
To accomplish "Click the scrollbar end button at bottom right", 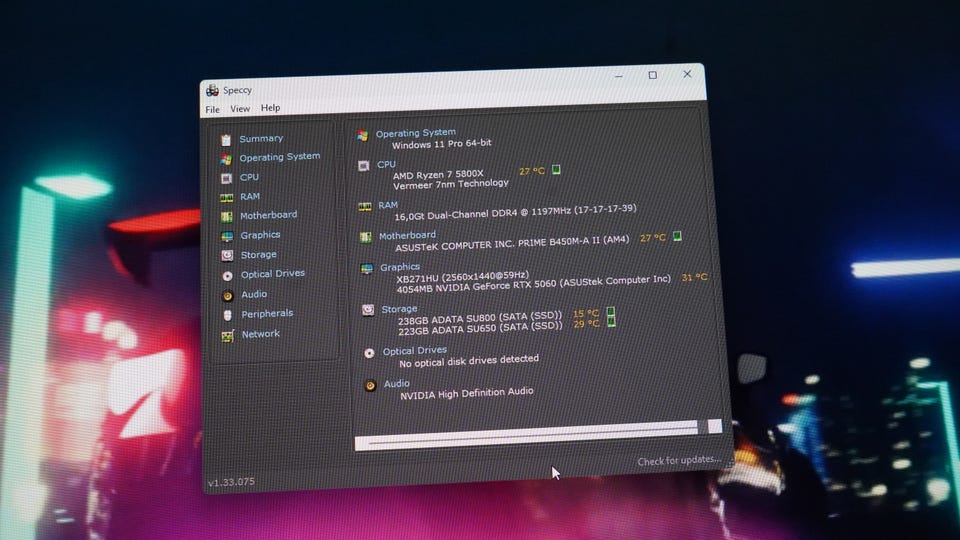I will 714,427.
